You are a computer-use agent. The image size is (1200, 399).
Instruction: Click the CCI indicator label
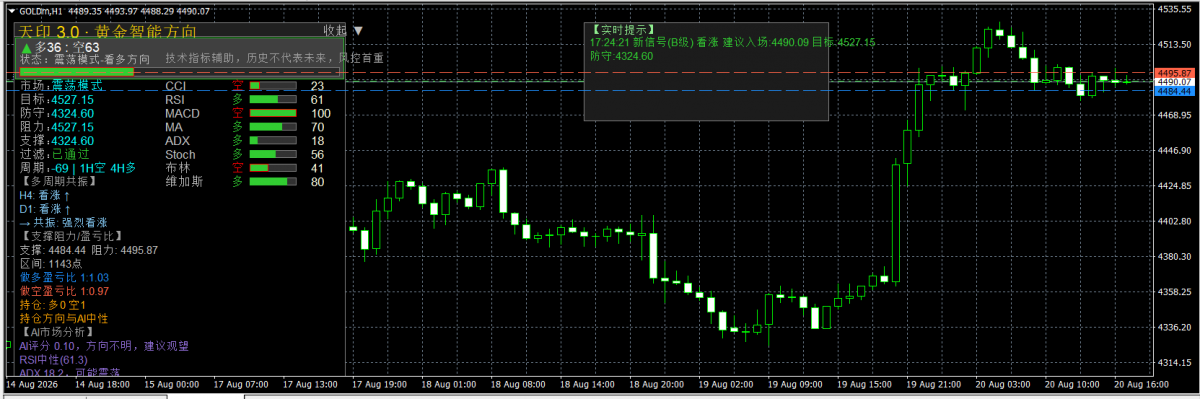(x=176, y=86)
